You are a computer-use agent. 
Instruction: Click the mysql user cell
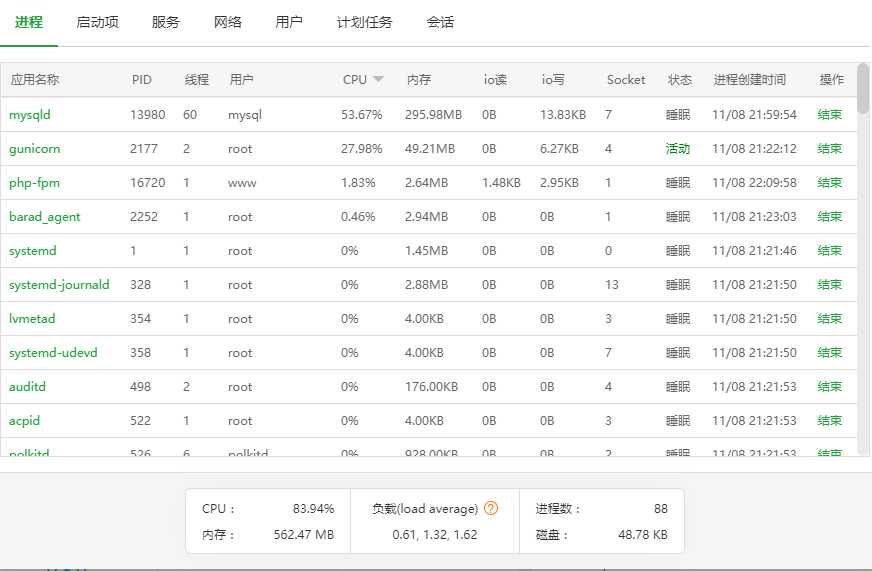pyautogui.click(x=245, y=115)
